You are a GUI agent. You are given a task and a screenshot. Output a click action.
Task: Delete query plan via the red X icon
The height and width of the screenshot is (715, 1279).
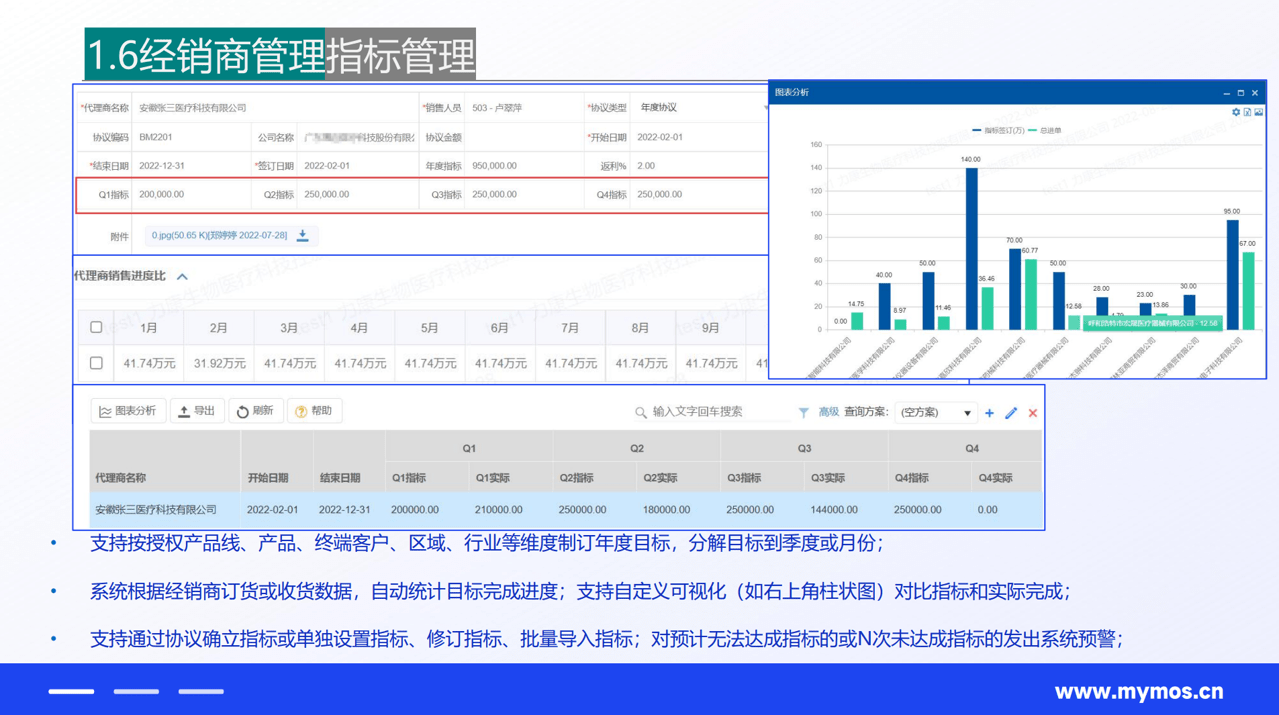coord(1032,412)
